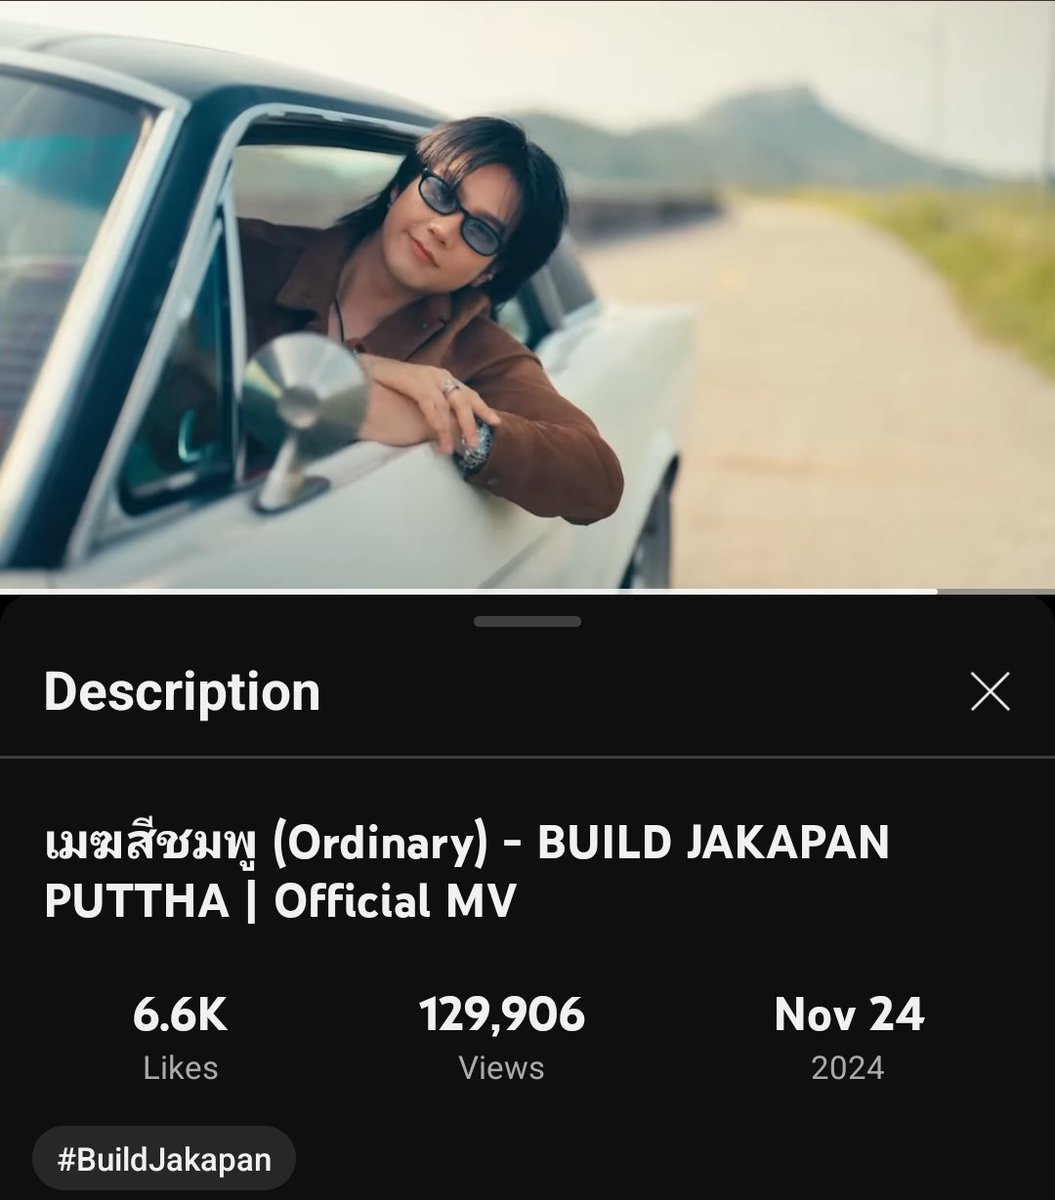Tap the video player showing the car
The height and width of the screenshot is (1200, 1055).
pos(527,295)
